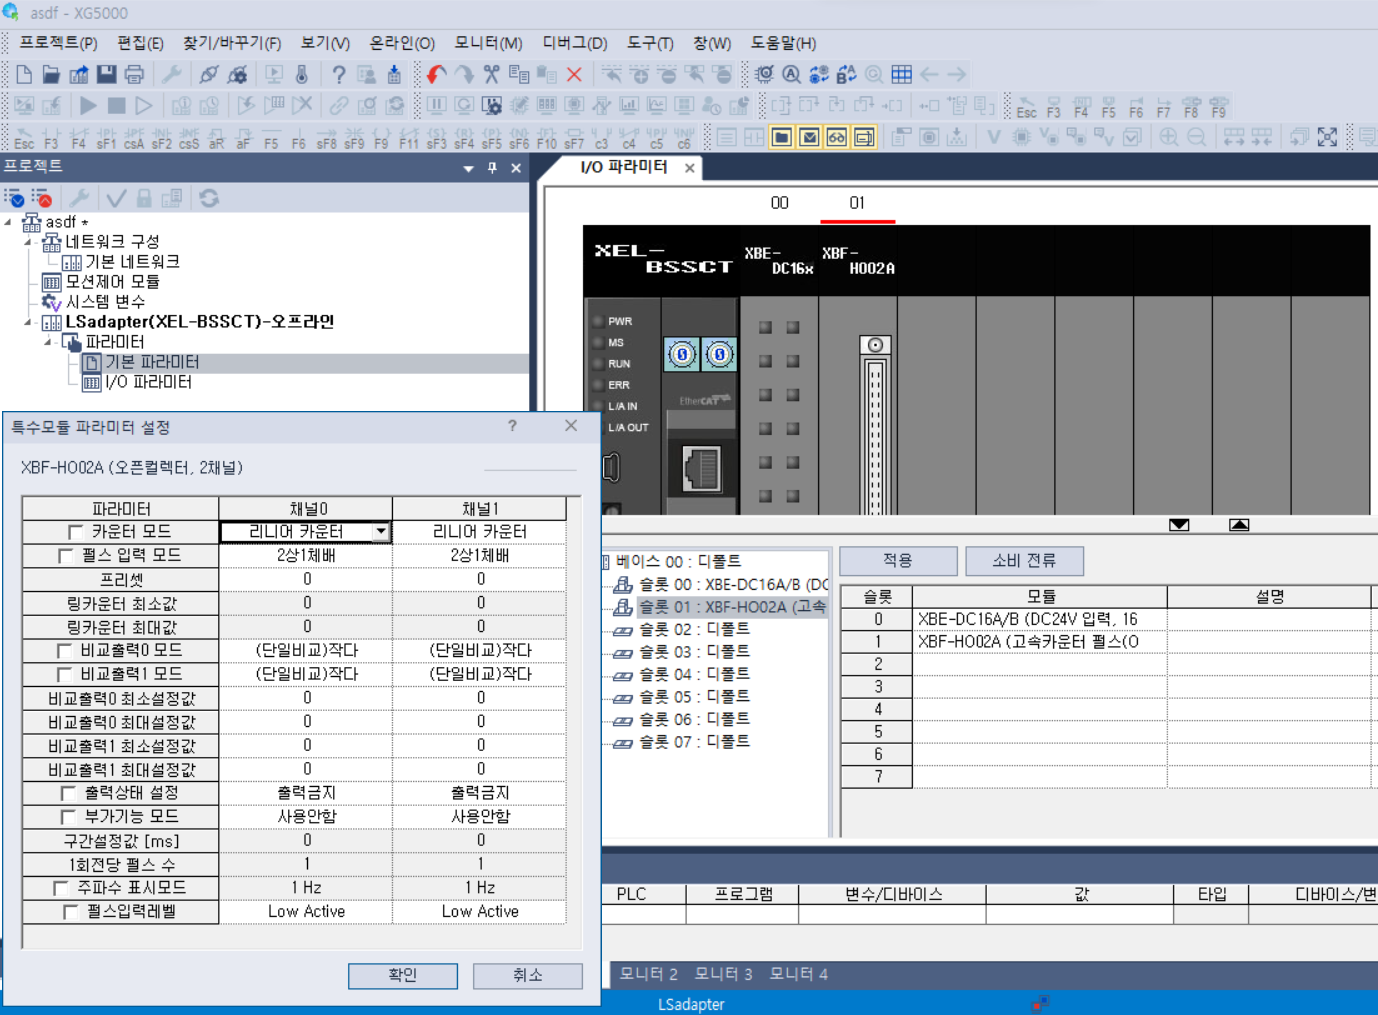Click the Run (play) icon

click(88, 105)
